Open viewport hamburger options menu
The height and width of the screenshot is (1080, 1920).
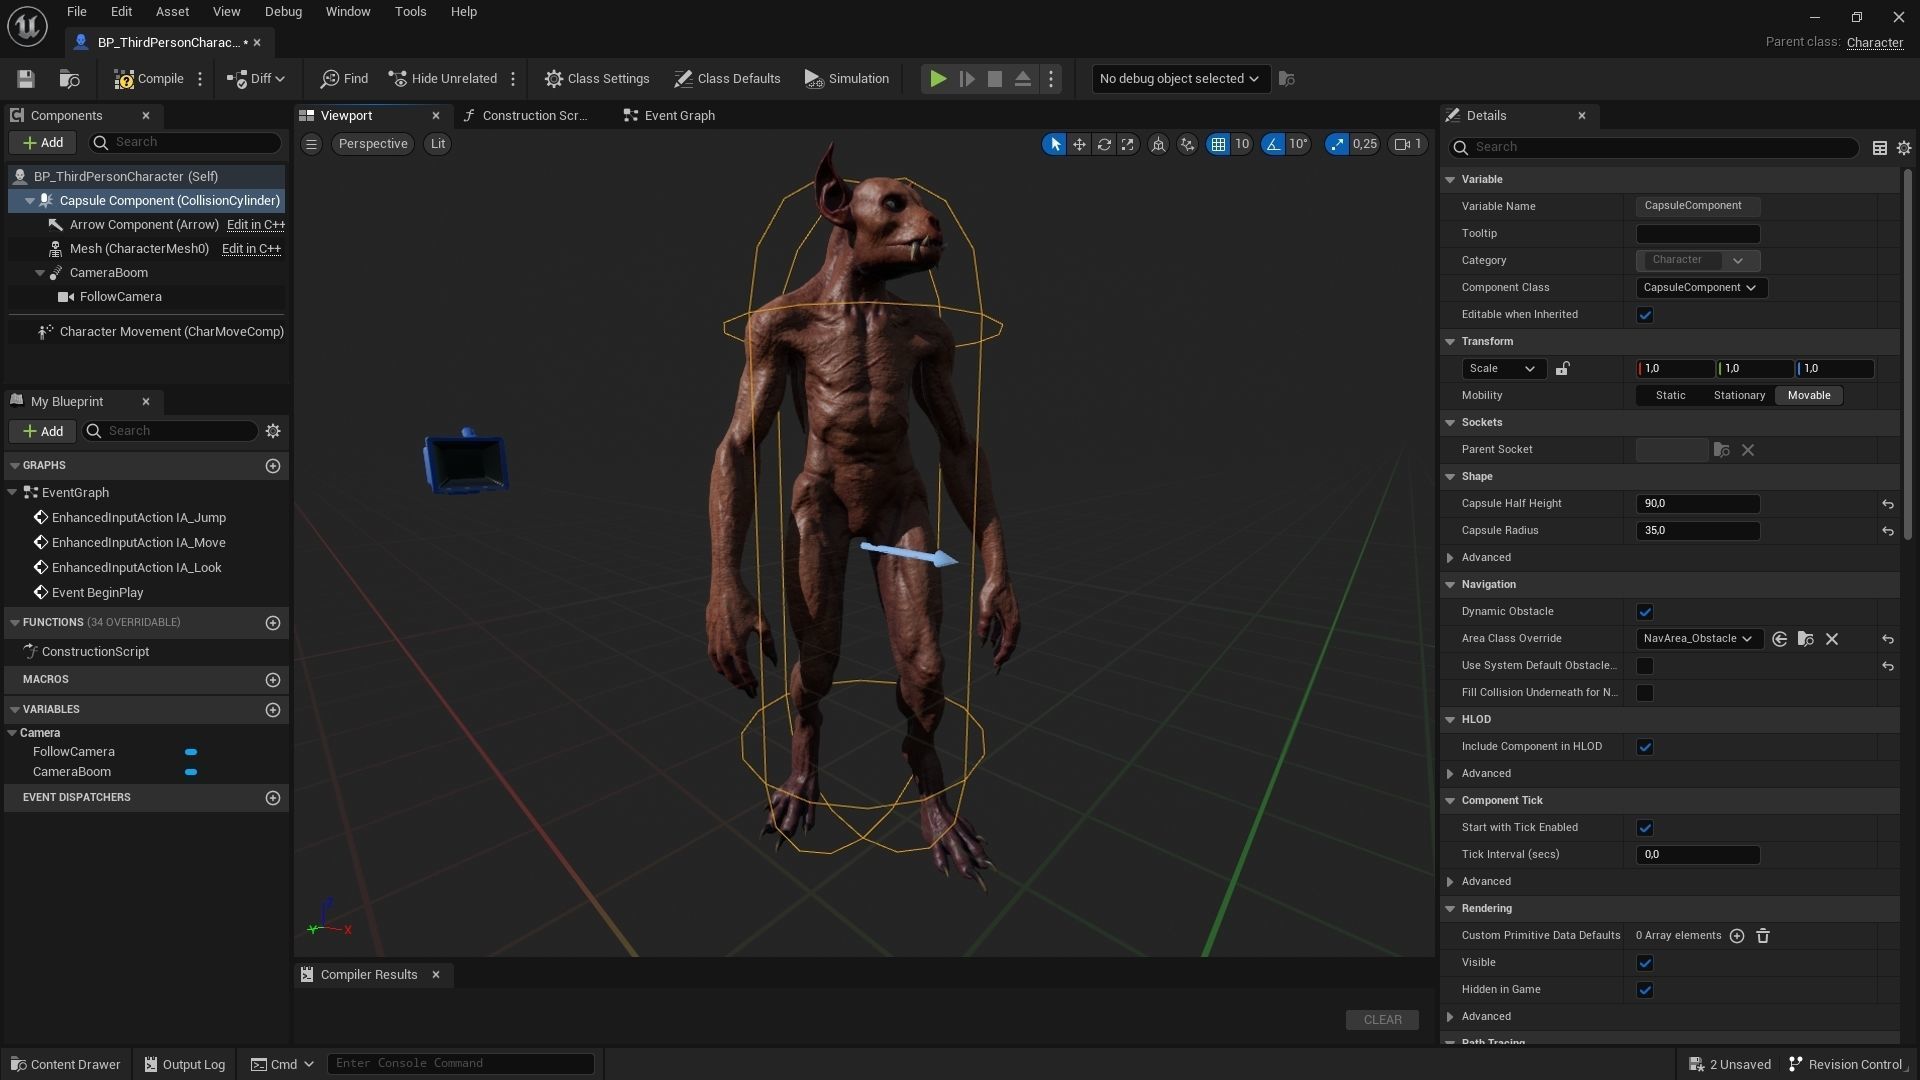pos(311,144)
